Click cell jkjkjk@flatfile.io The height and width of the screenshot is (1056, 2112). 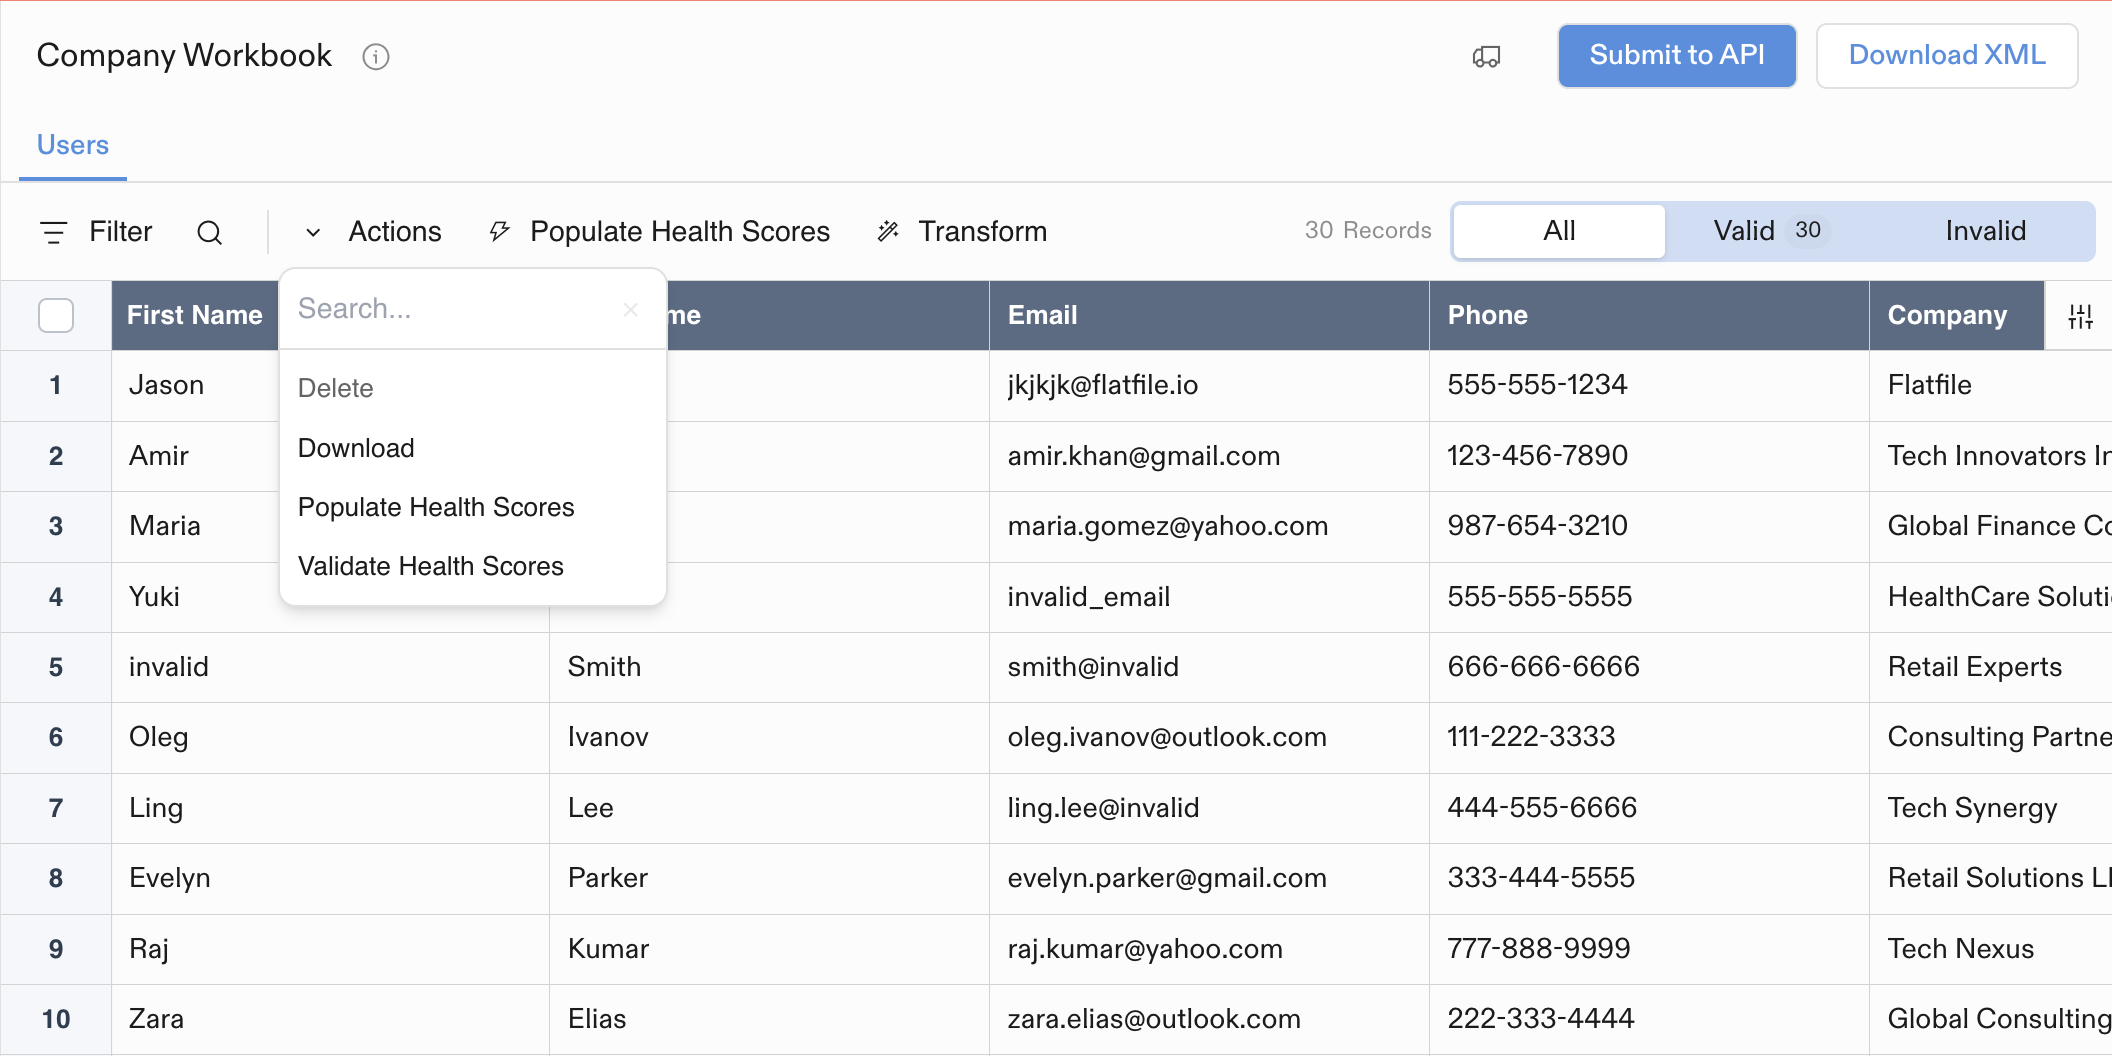pyautogui.click(x=1209, y=386)
